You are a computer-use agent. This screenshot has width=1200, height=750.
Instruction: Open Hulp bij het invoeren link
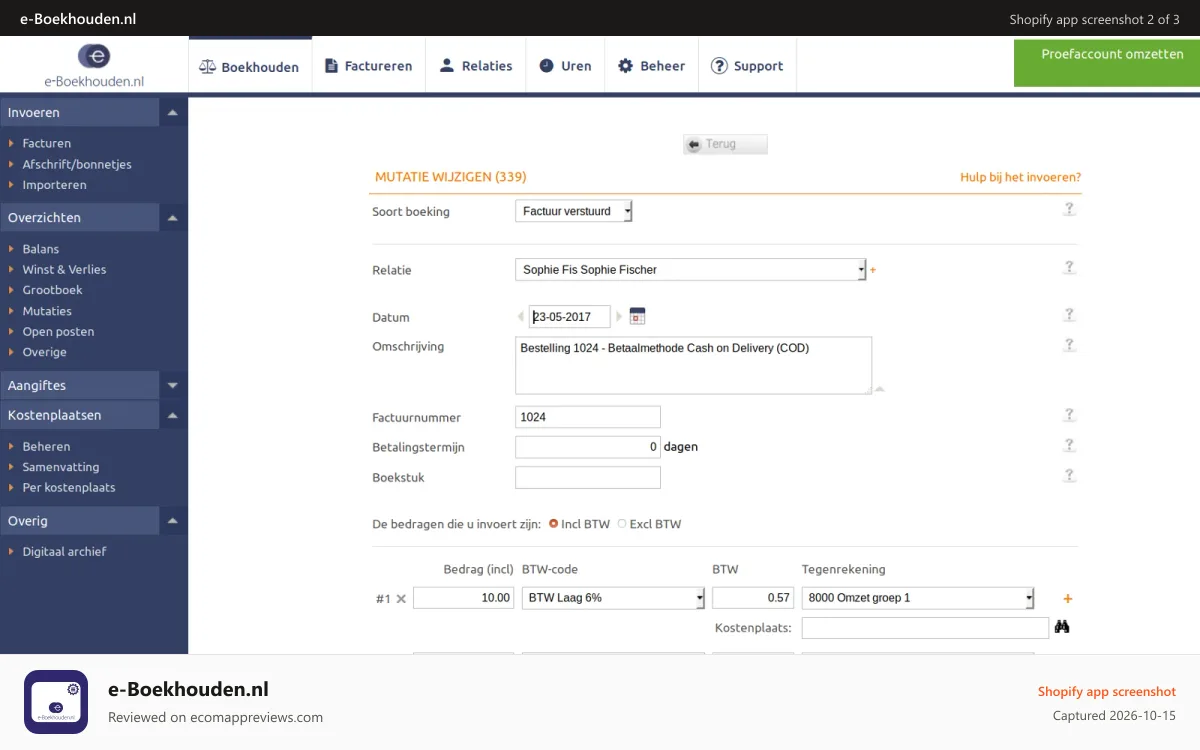1020,177
